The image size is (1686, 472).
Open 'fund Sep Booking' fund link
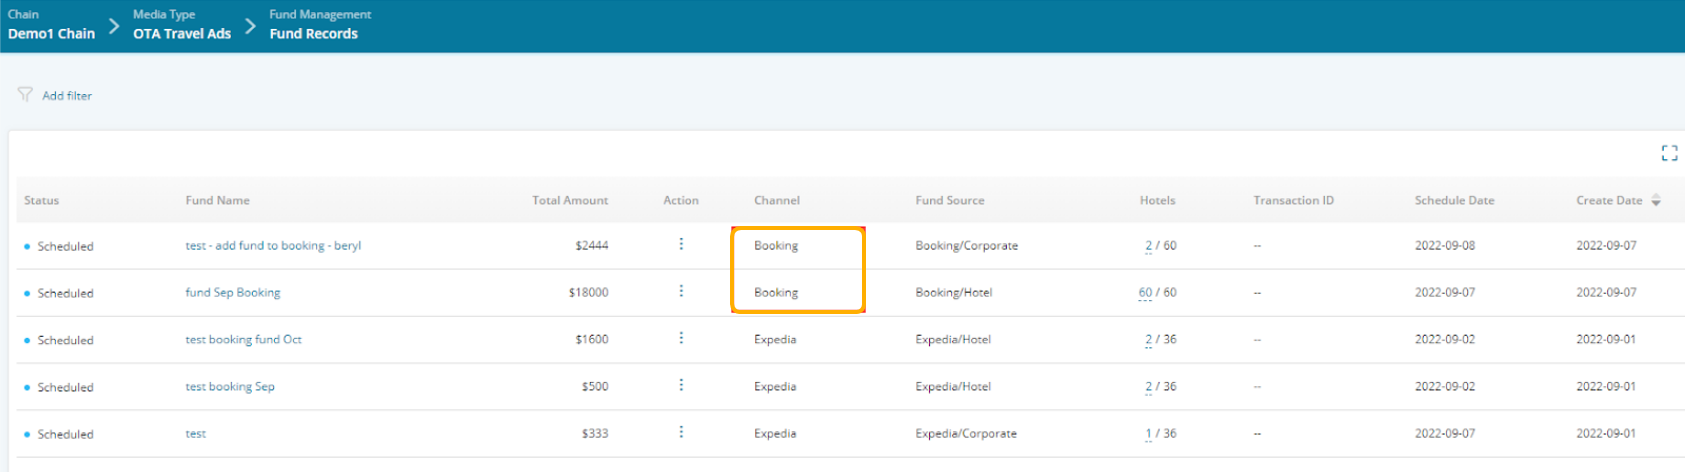[x=233, y=292]
